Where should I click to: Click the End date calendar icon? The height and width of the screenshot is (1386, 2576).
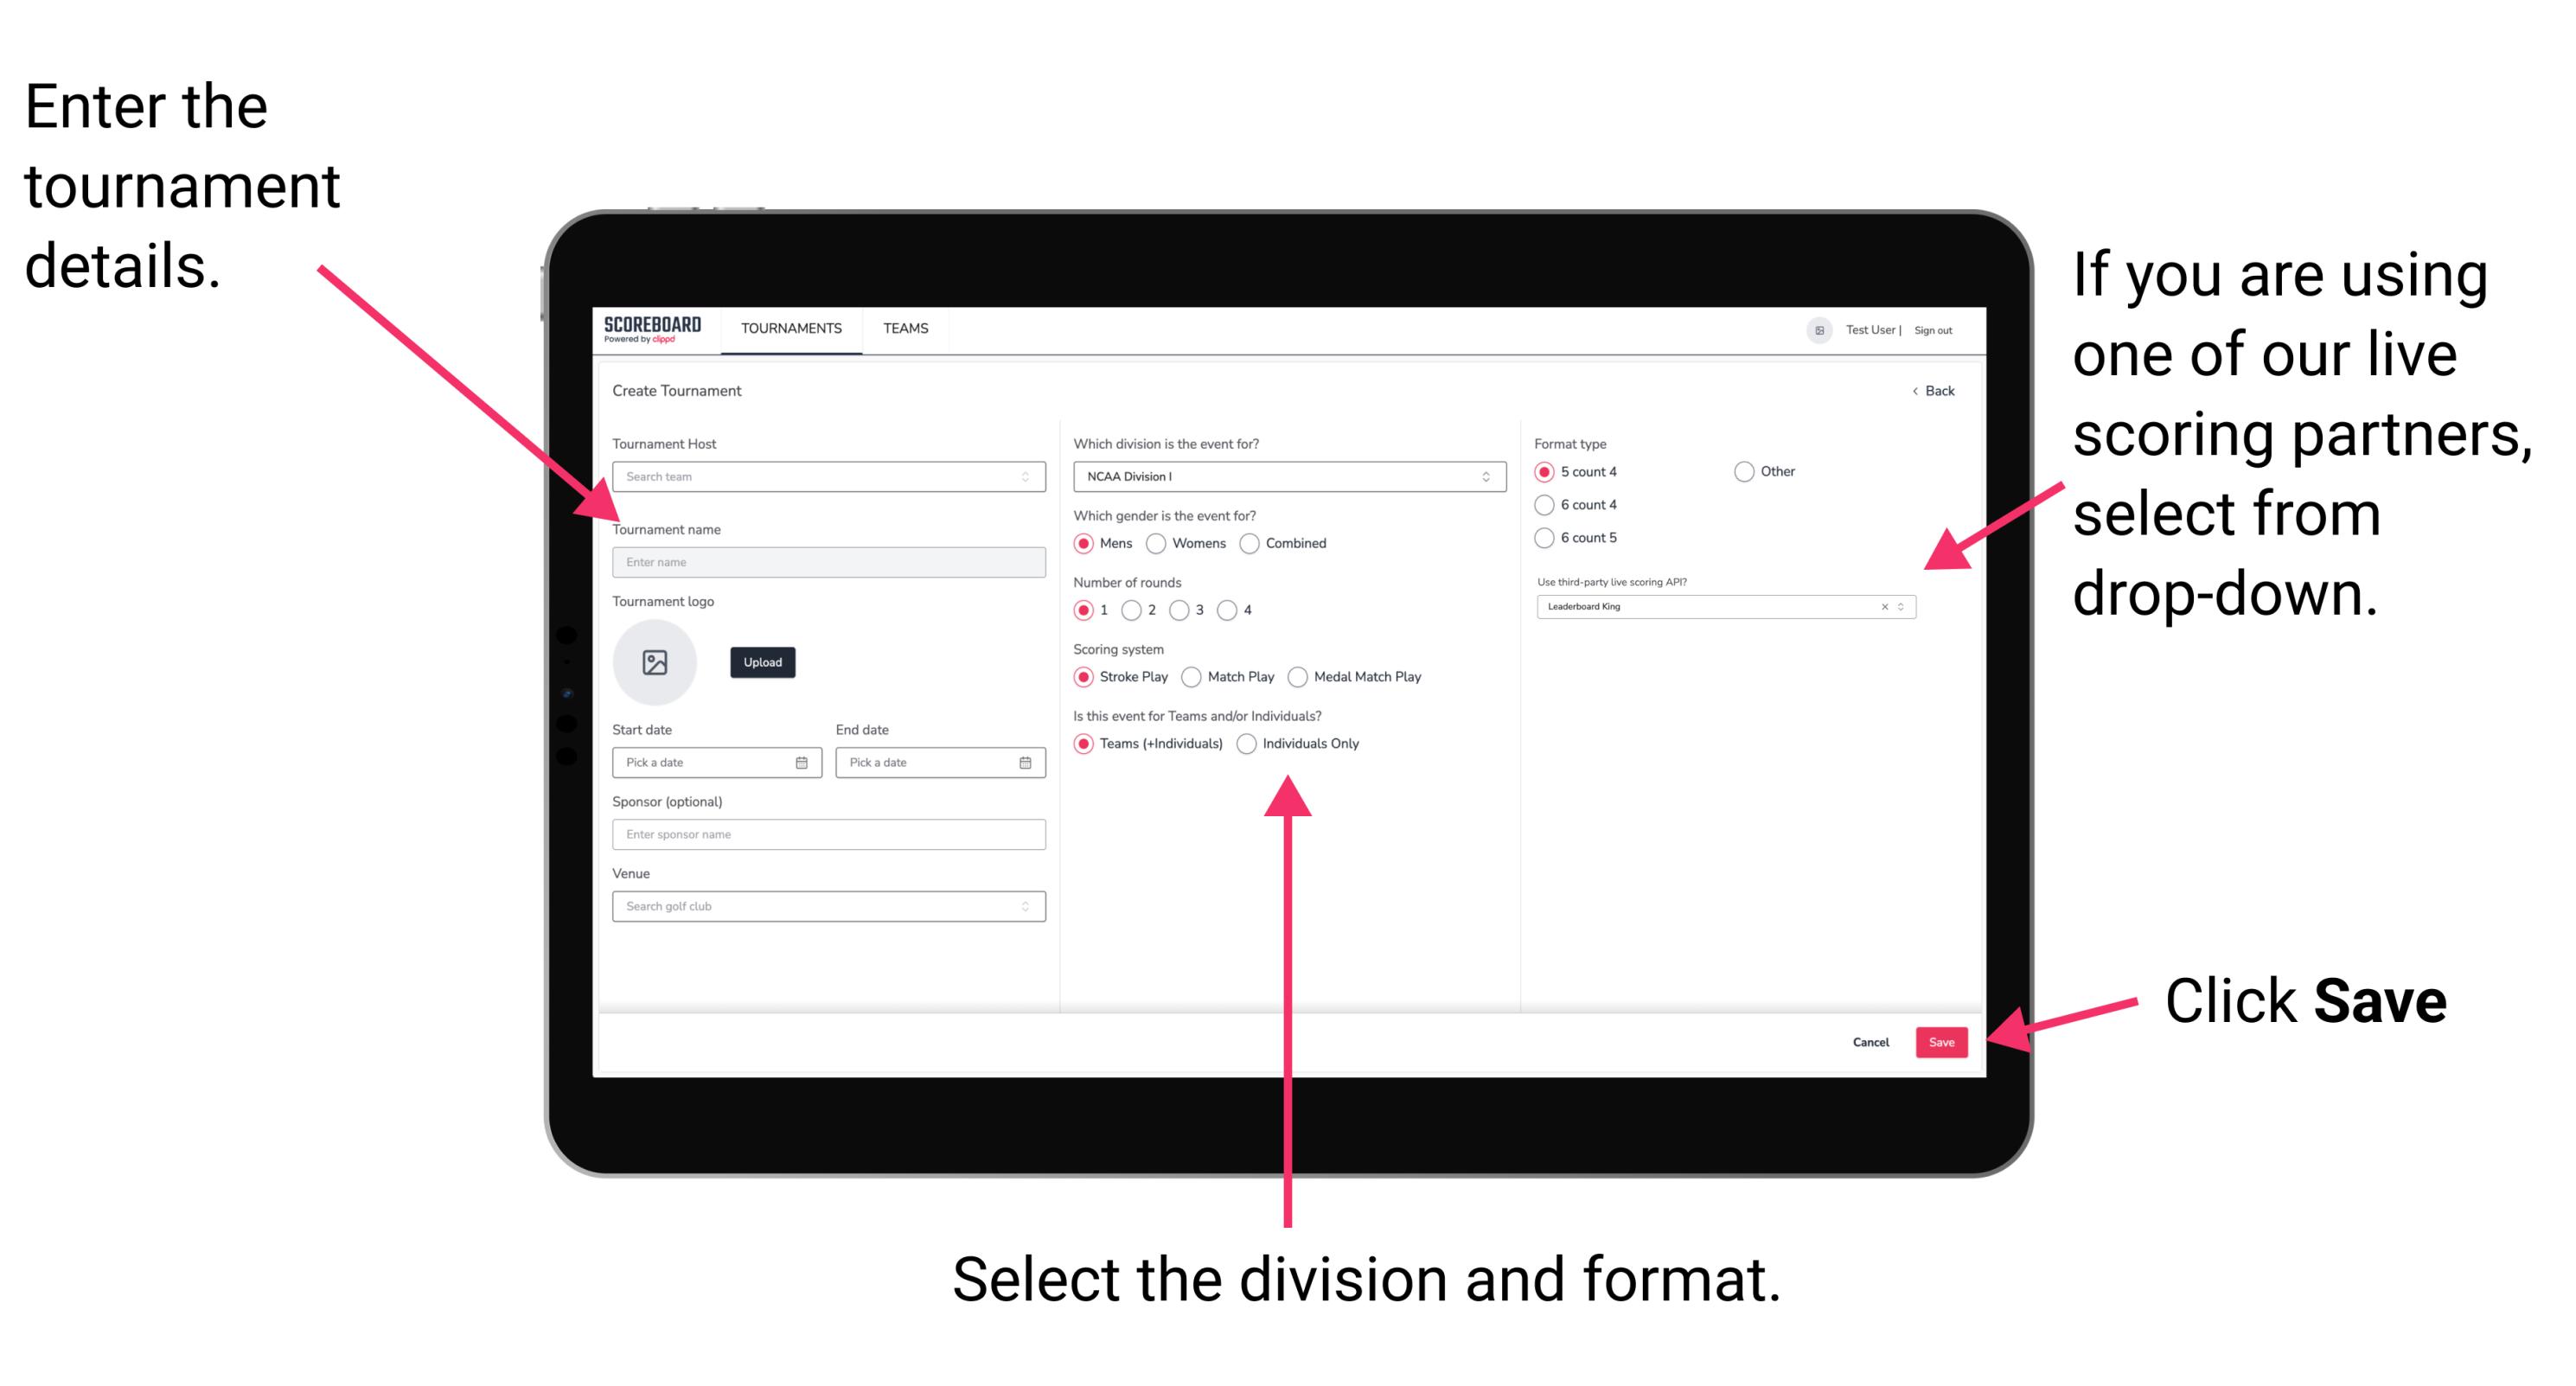point(1026,763)
